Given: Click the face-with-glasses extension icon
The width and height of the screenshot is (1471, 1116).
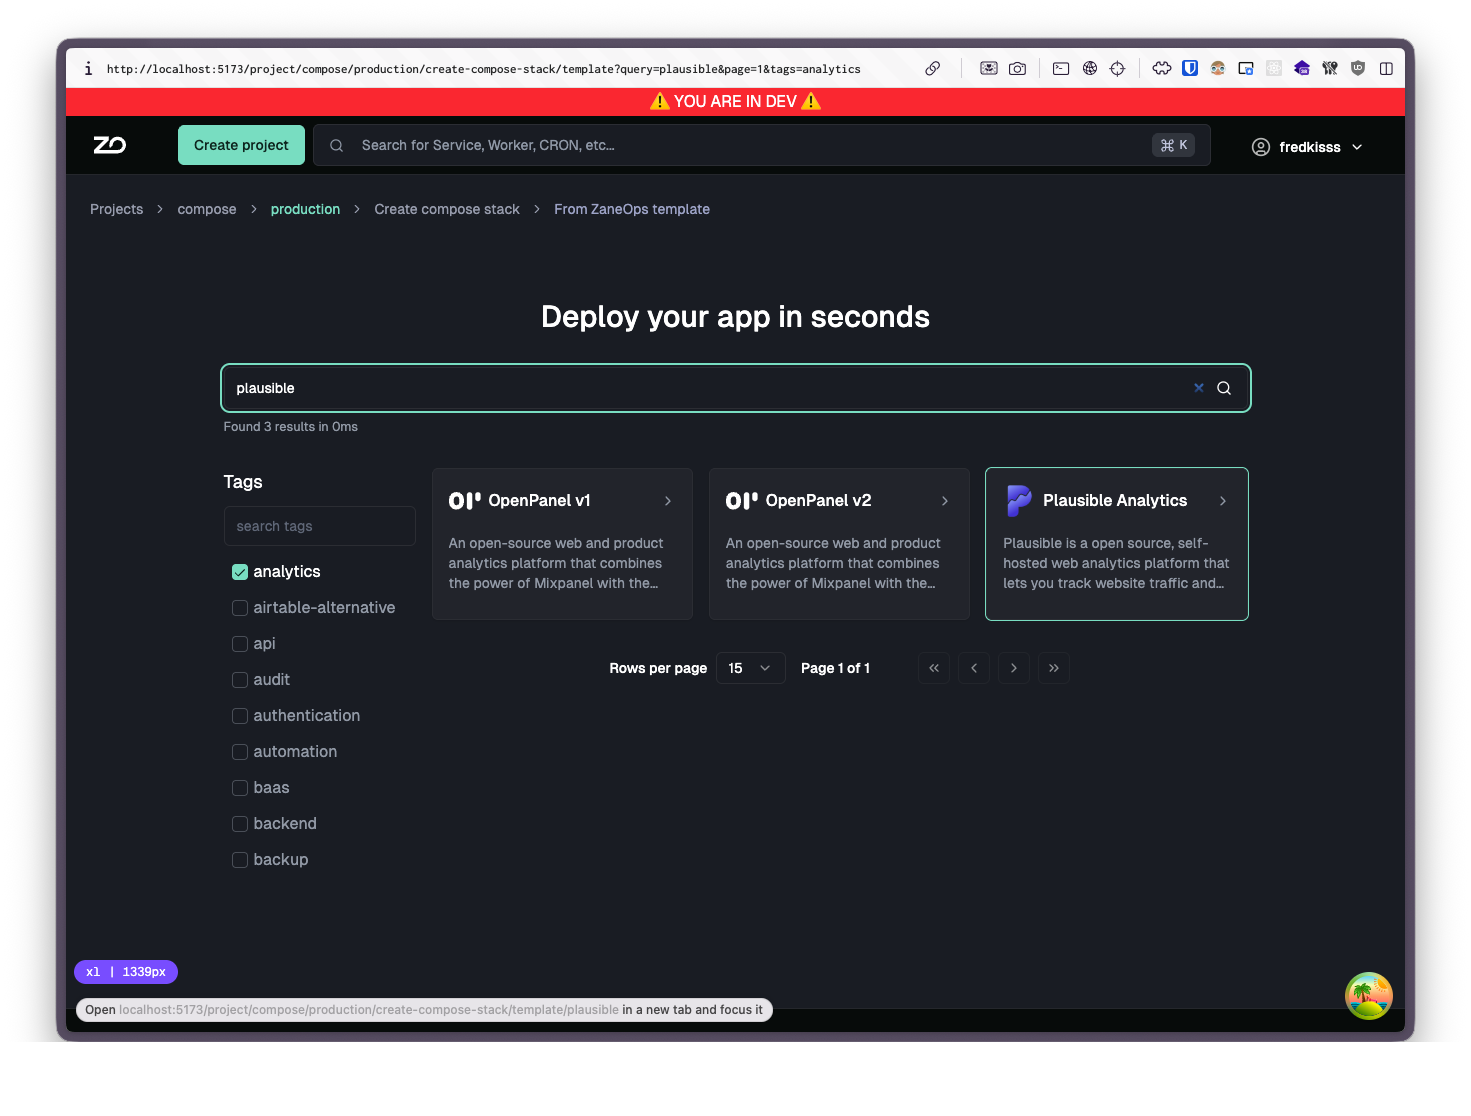Looking at the screenshot, I should [1218, 69].
